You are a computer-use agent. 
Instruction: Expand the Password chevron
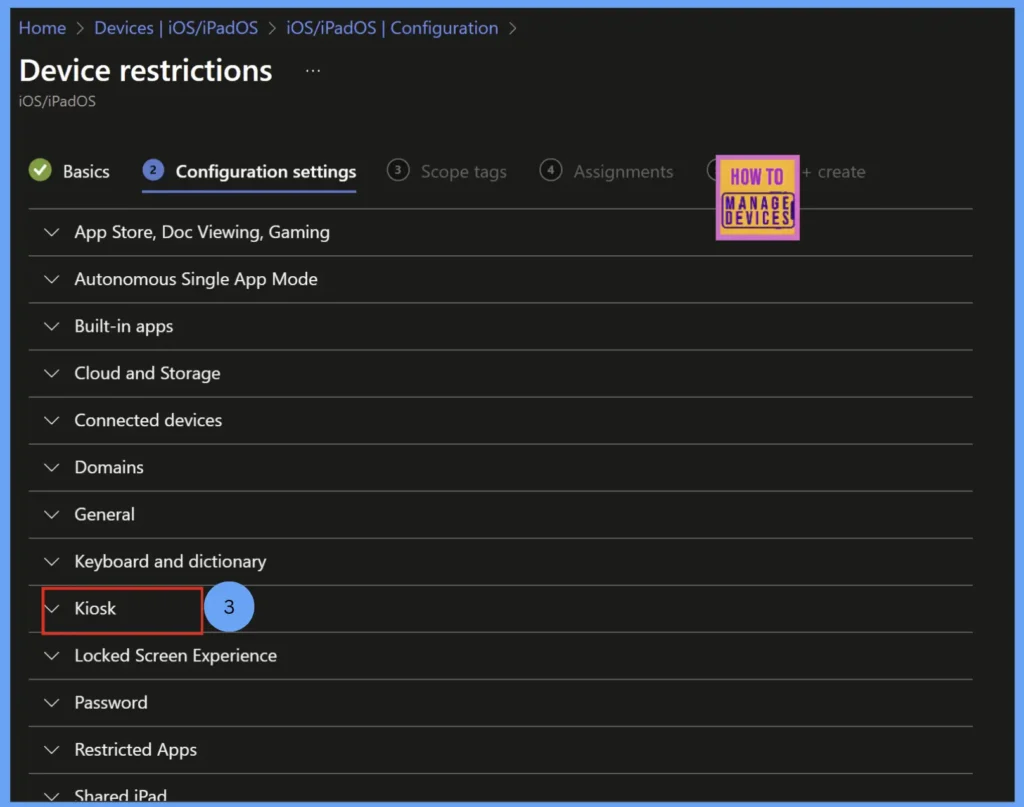(x=52, y=703)
